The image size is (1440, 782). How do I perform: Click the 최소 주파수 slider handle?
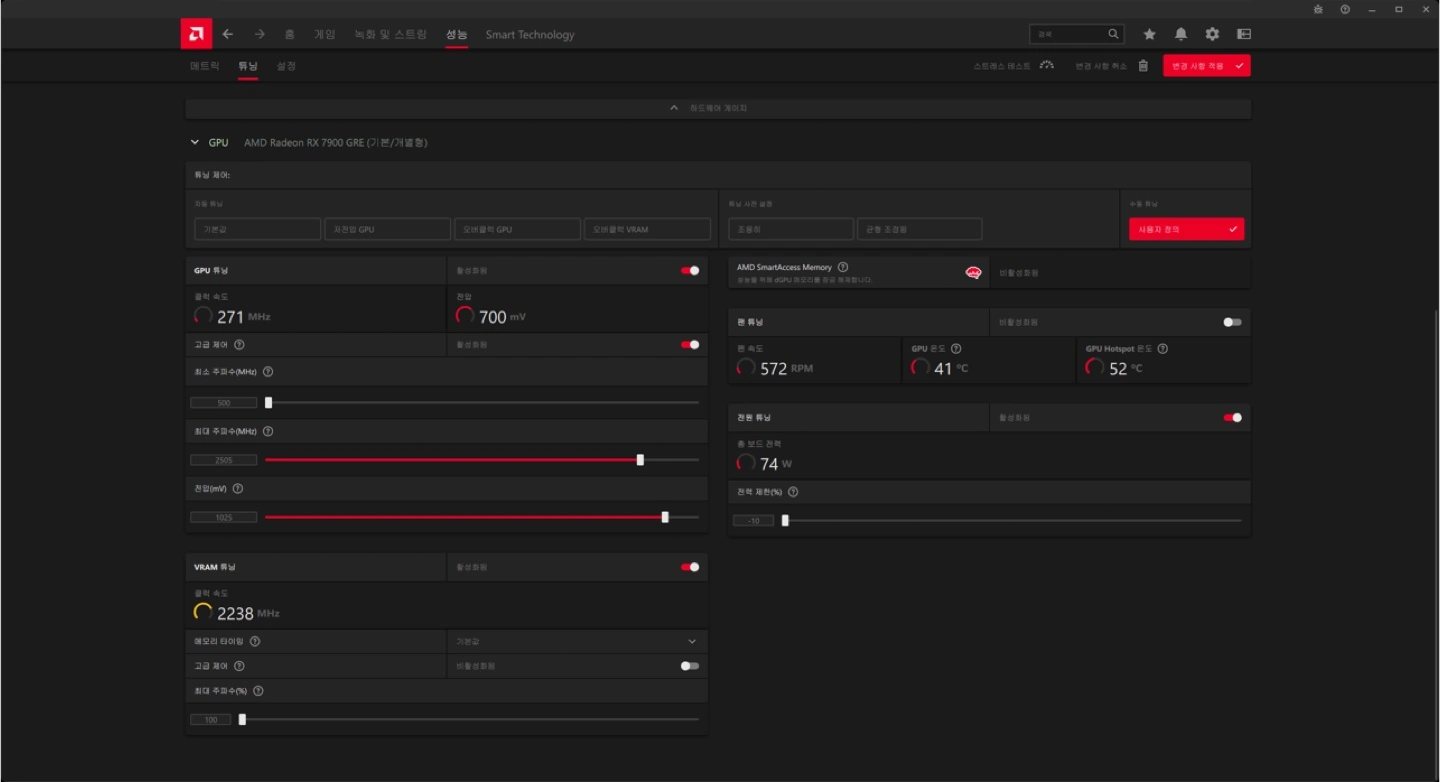click(x=268, y=402)
